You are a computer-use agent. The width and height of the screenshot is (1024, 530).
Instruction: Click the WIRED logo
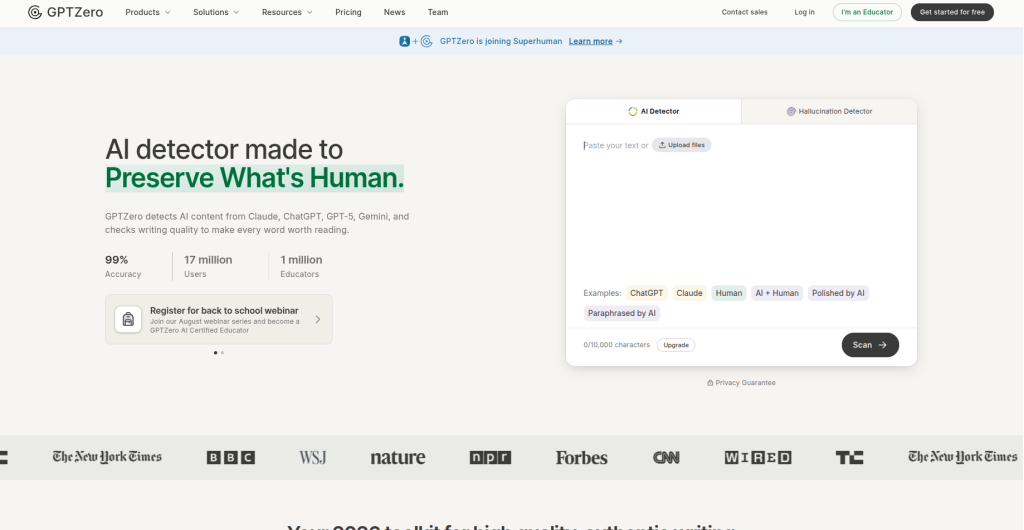[758, 458]
